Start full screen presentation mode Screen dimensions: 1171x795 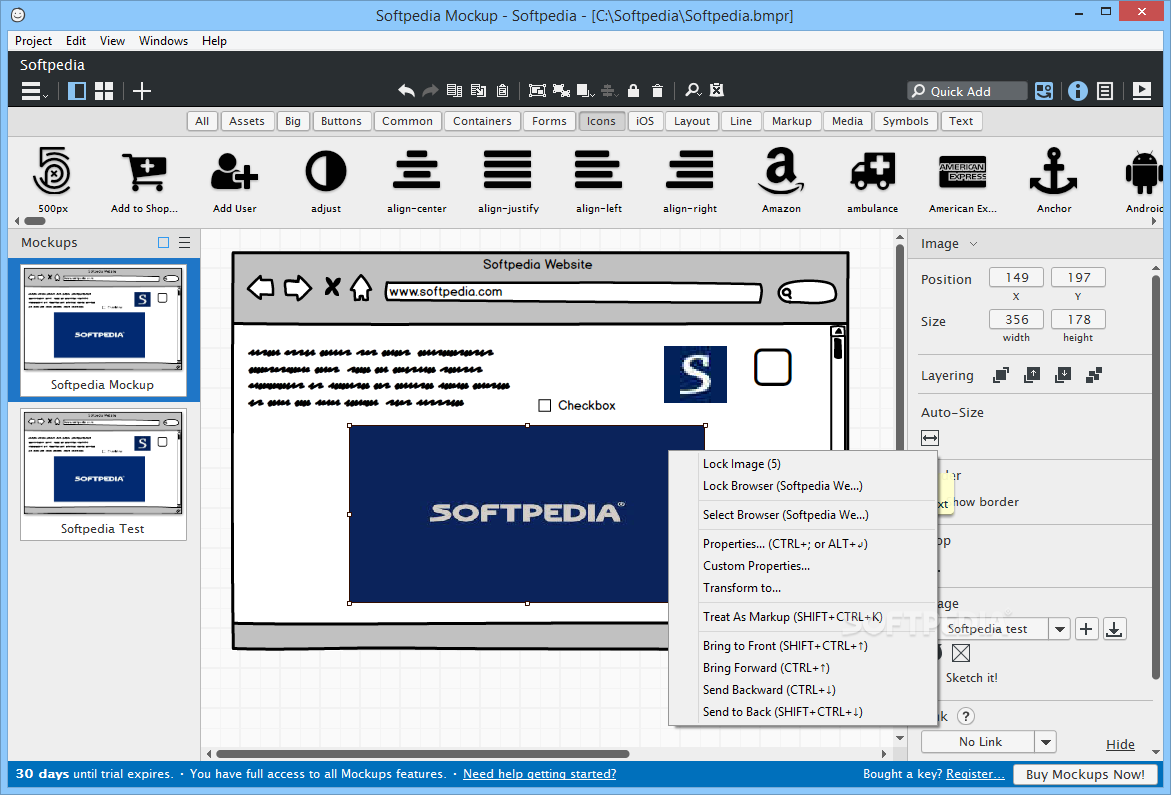point(1142,91)
